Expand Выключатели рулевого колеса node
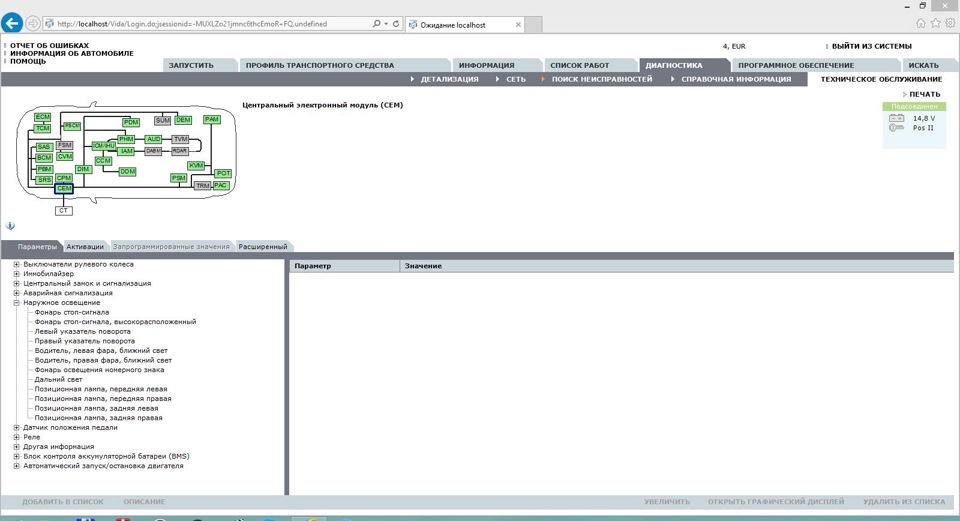 17,265
